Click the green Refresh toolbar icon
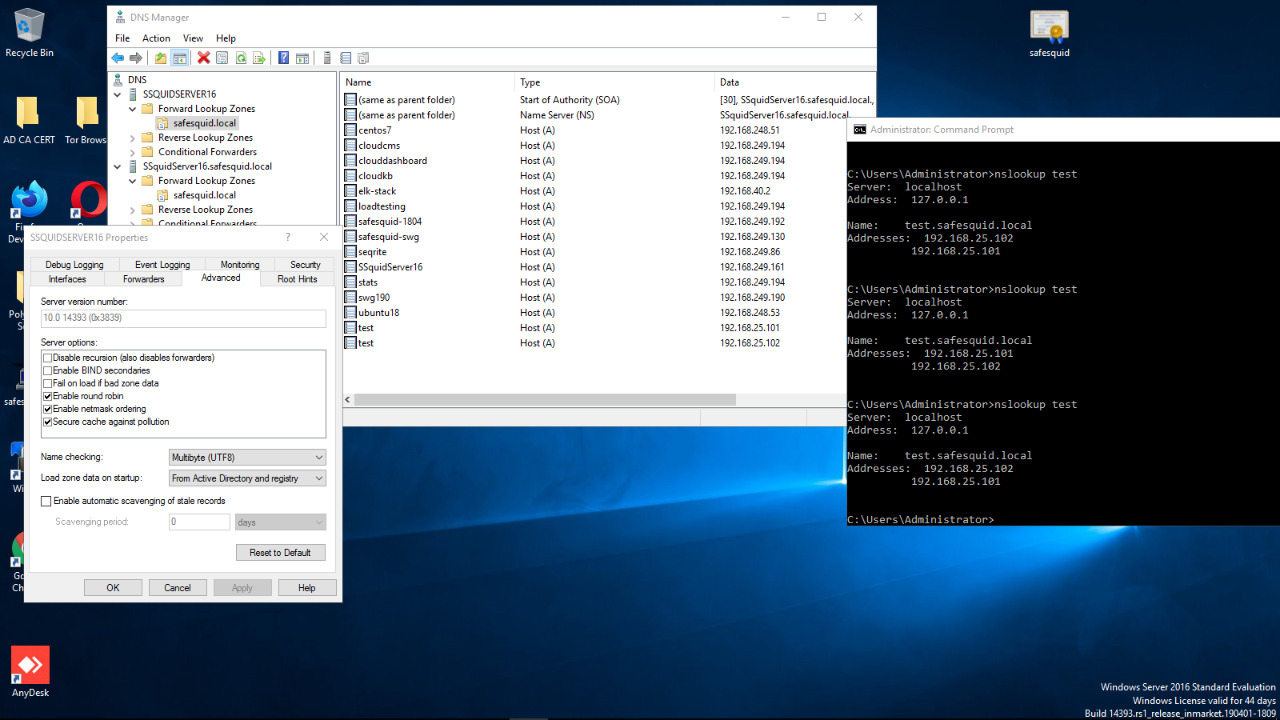 tap(241, 58)
